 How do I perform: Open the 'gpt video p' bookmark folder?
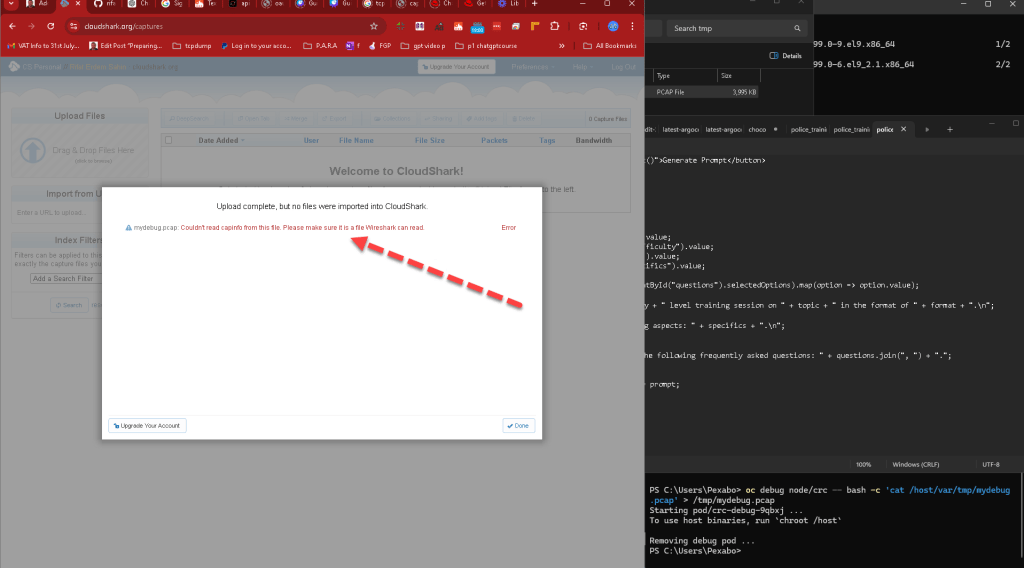pos(423,46)
